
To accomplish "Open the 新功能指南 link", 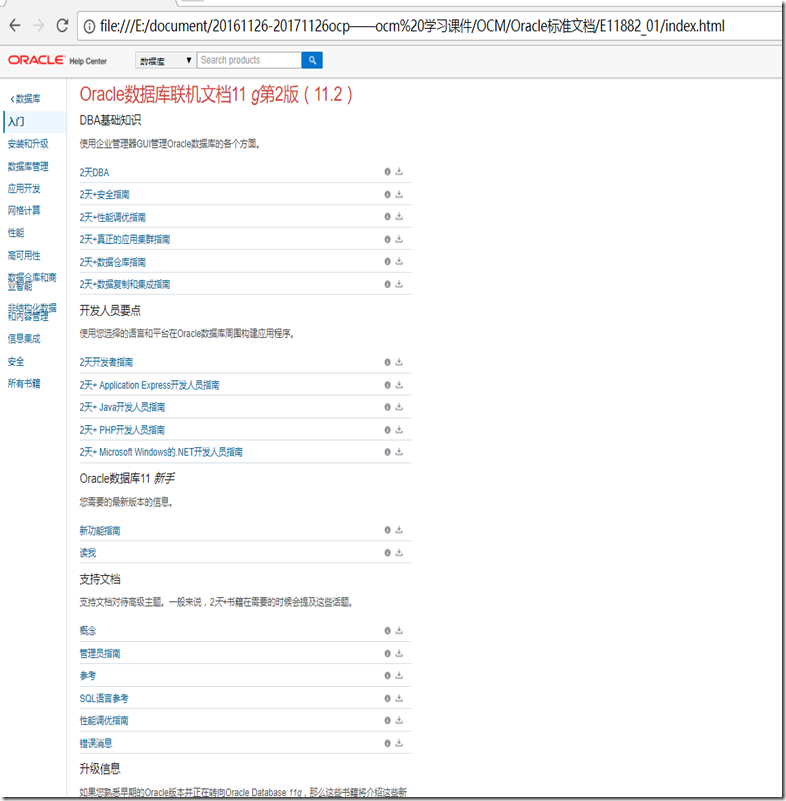I will [100, 531].
